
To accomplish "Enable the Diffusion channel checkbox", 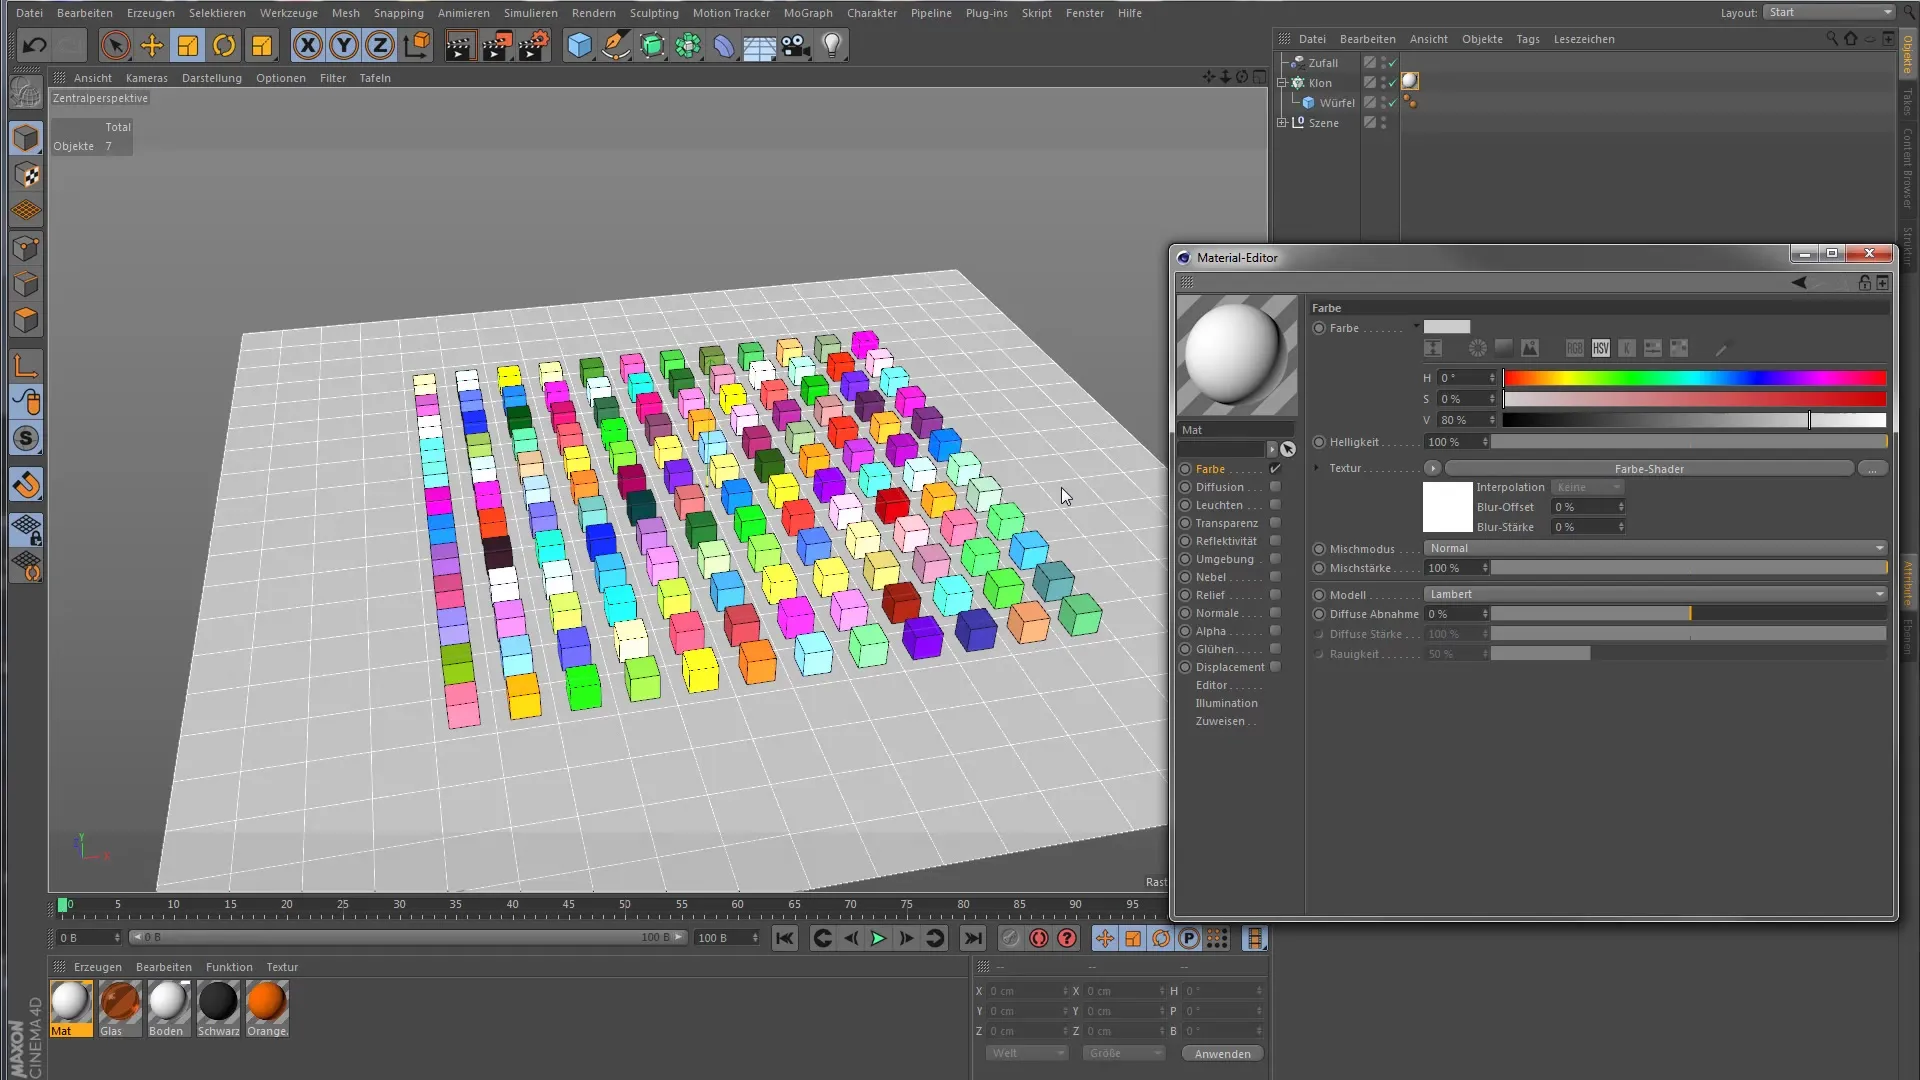I will click(1275, 487).
